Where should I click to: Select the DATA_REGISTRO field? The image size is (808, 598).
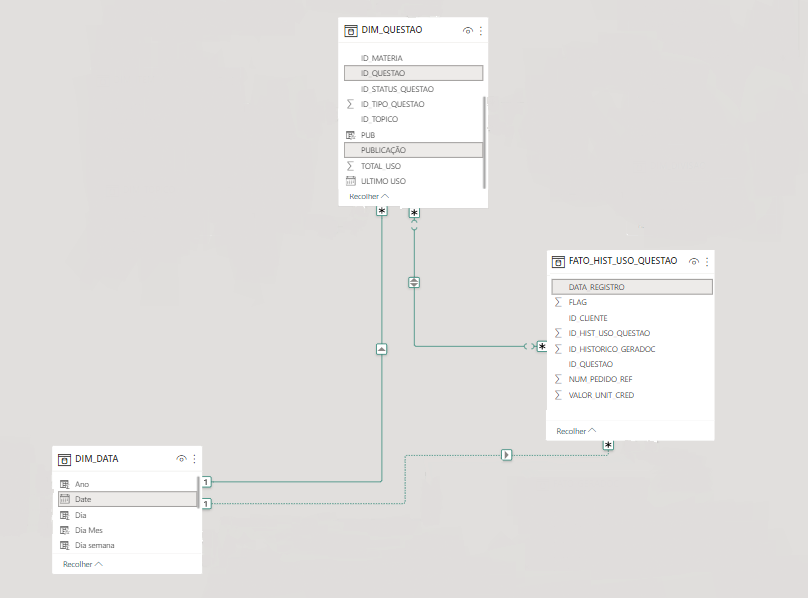(632, 287)
